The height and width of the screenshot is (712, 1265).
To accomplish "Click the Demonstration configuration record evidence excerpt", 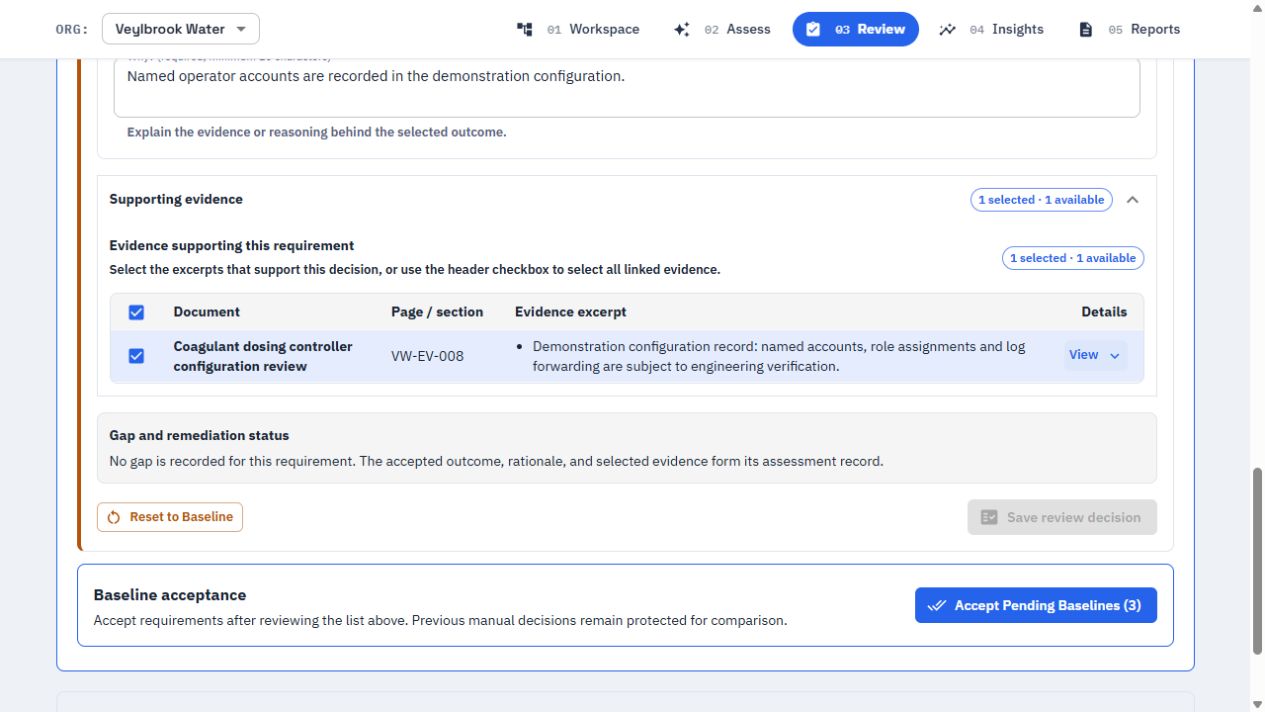I will tap(779, 356).
